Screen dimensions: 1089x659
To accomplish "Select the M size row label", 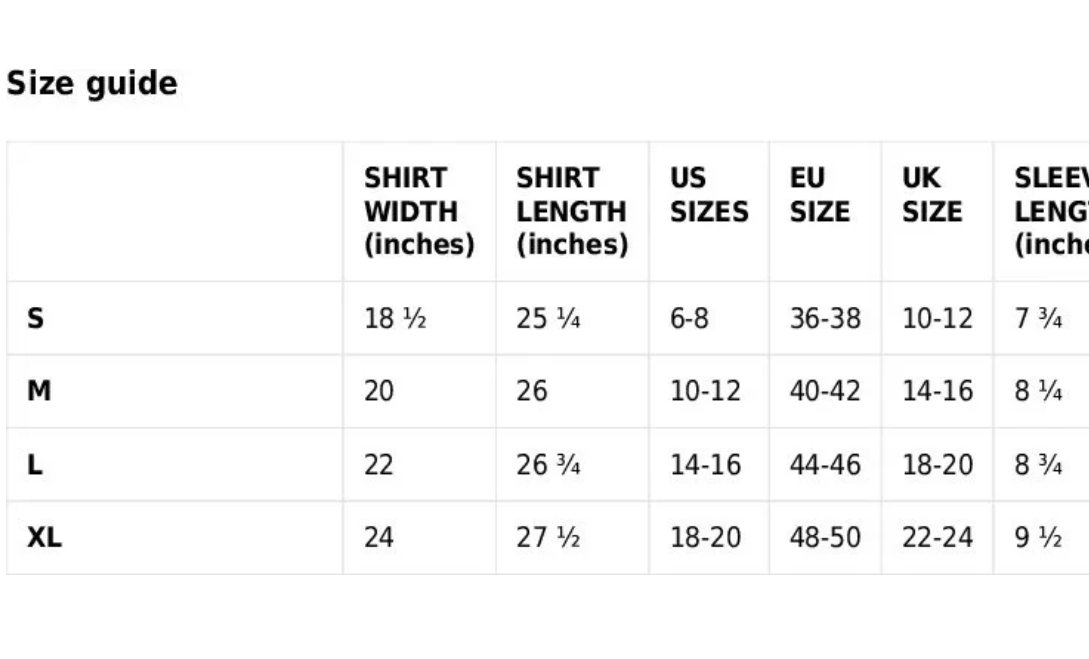I will tap(39, 391).
